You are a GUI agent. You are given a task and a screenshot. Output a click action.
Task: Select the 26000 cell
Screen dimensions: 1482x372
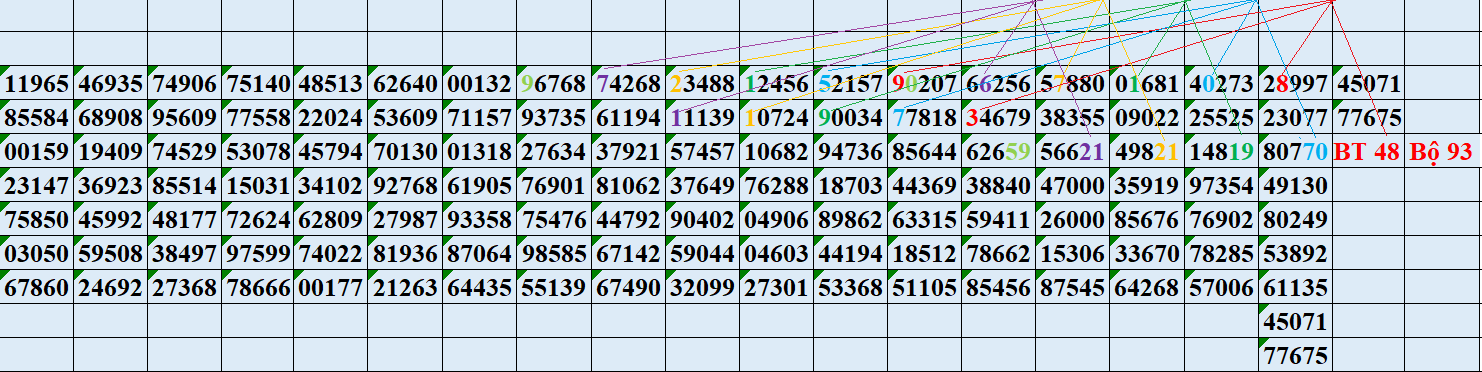pyautogui.click(x=1072, y=220)
